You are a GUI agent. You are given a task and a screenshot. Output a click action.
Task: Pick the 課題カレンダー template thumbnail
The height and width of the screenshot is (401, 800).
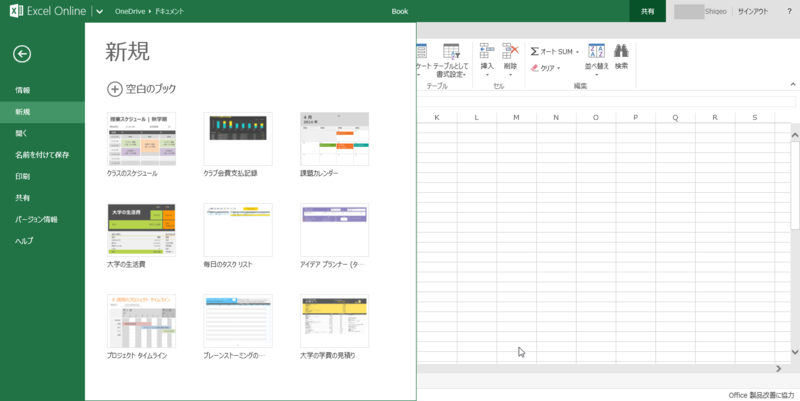(x=334, y=139)
